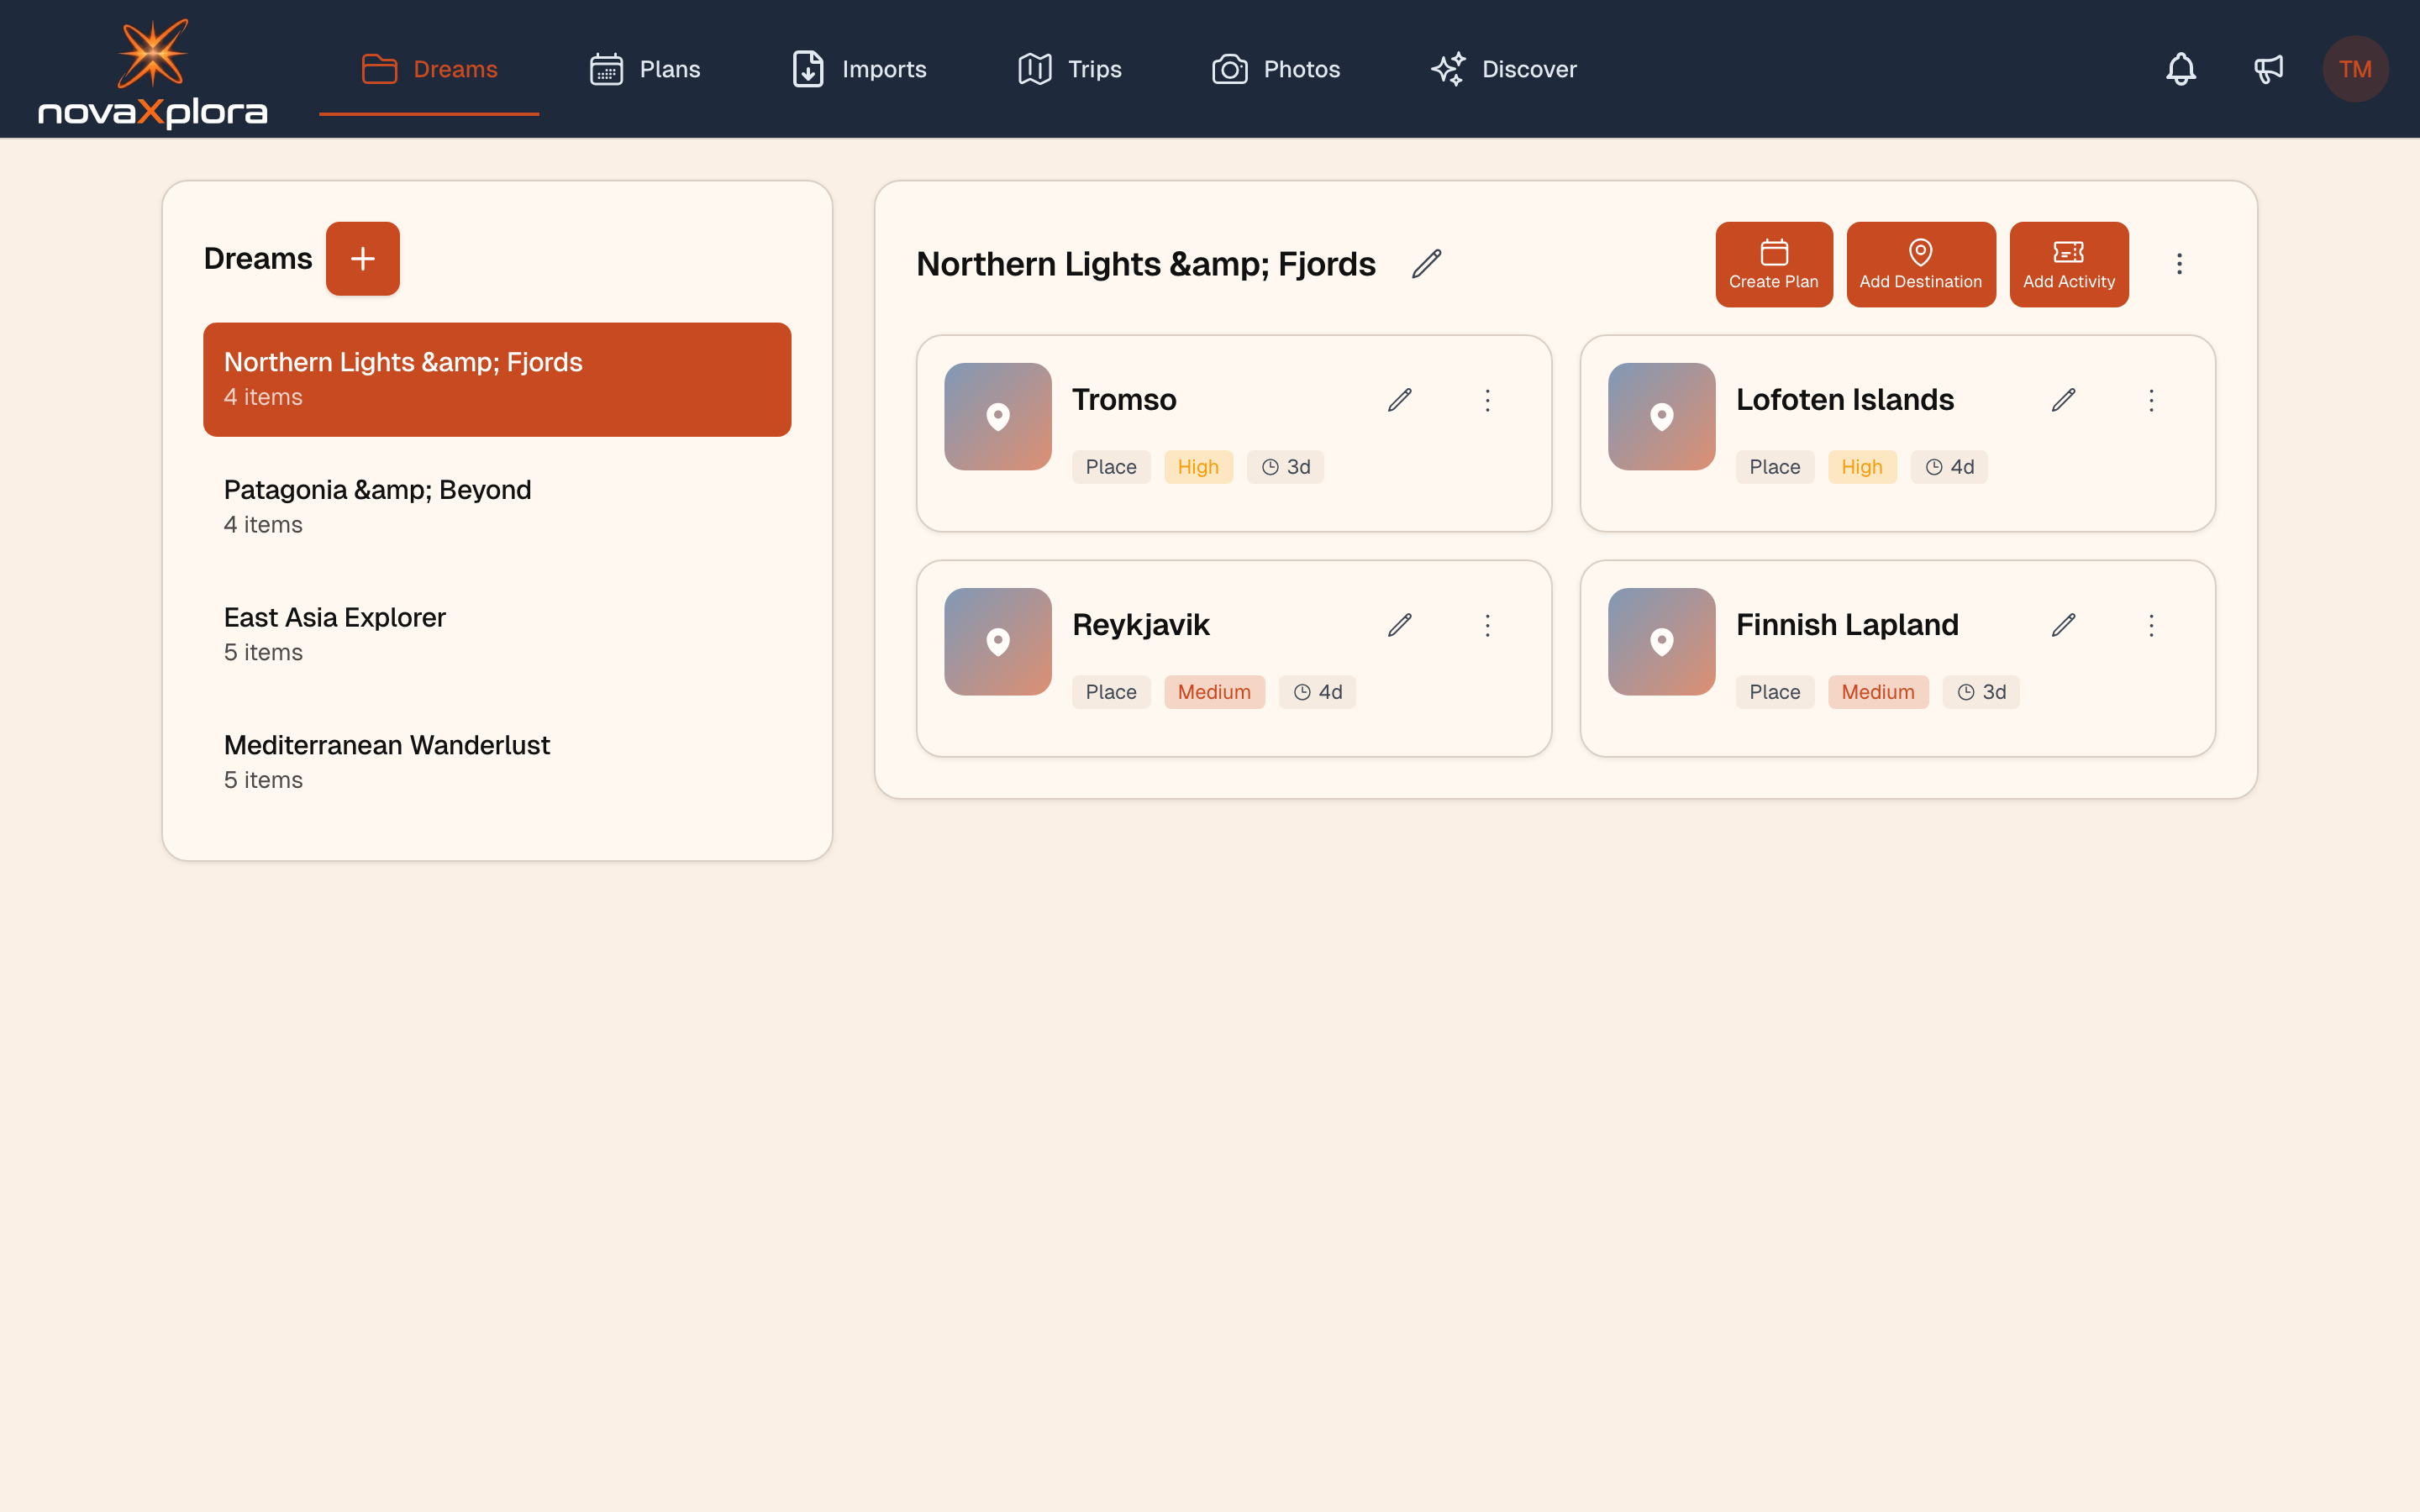Screen dimensions: 2420x1512
Task: Open Finnish Lapland's three-dot menu
Action: [2151, 625]
